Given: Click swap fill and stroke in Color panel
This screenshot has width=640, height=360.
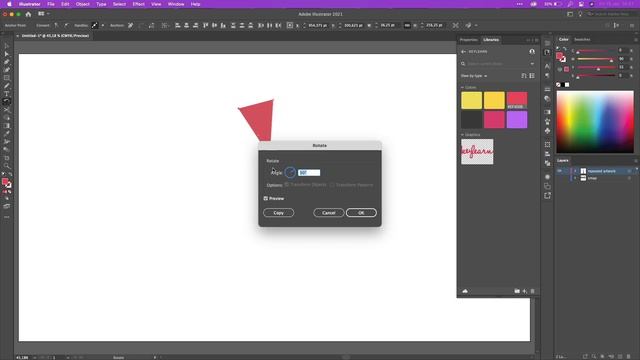Looking at the screenshot, I should [x=565, y=49].
